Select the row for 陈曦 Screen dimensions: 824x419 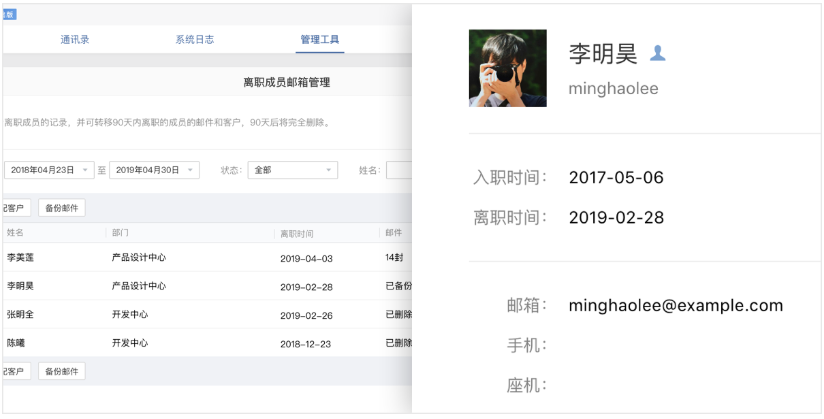click(208, 343)
